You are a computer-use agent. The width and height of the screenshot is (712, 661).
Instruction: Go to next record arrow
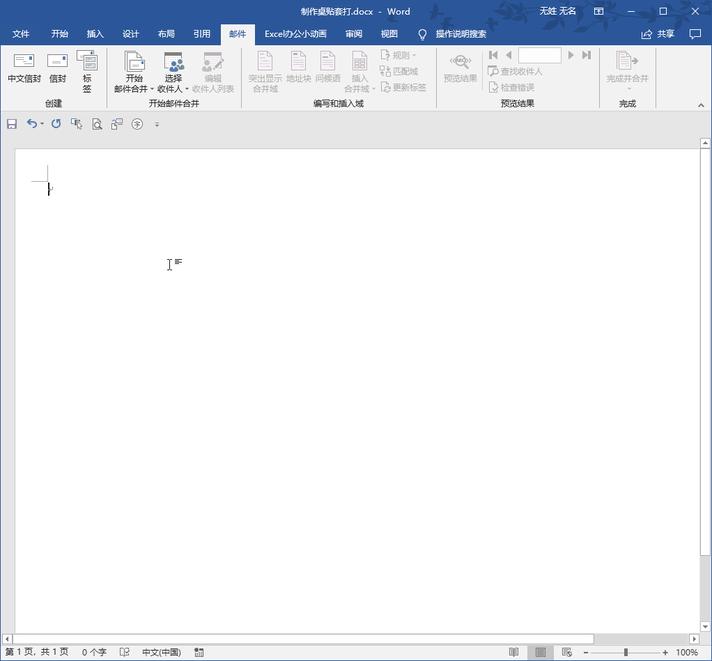(571, 55)
